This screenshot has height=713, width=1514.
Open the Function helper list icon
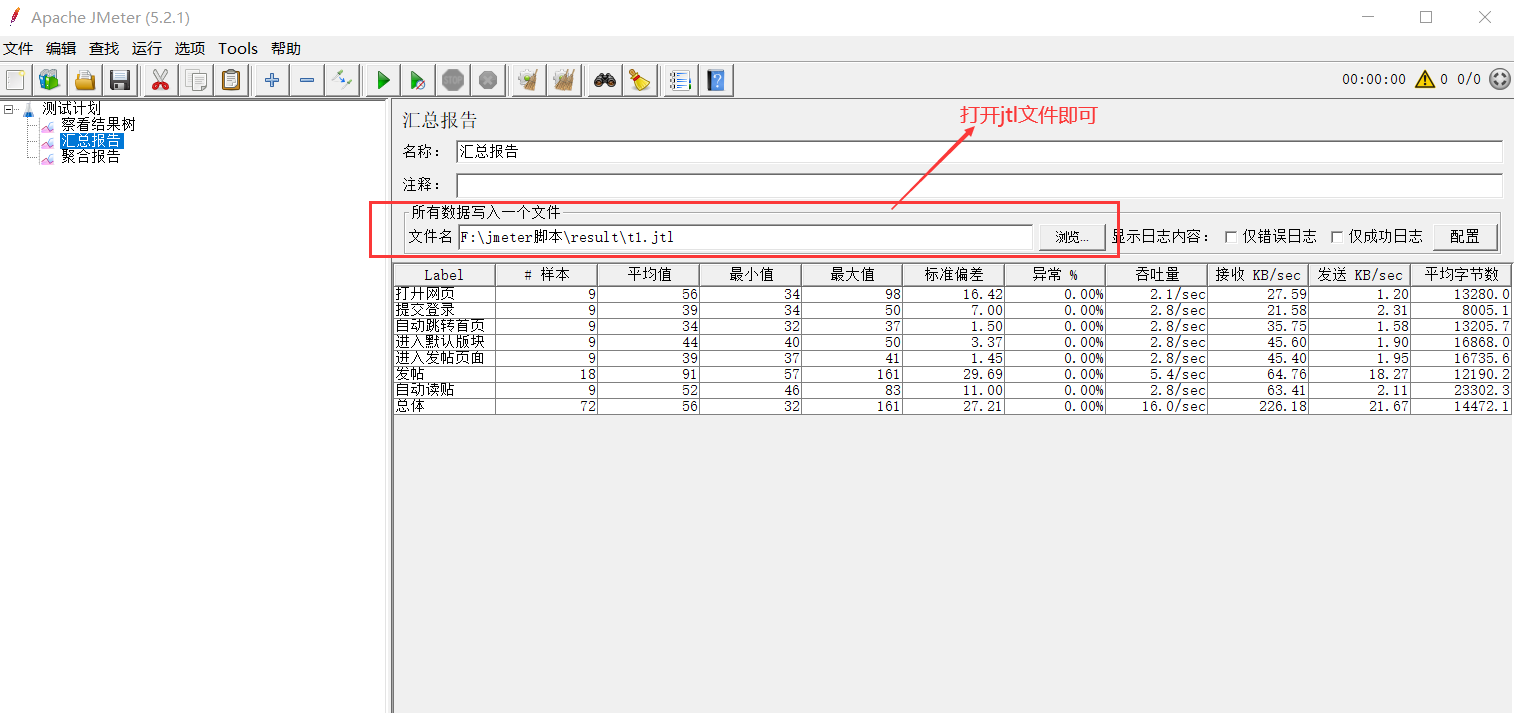tap(680, 80)
